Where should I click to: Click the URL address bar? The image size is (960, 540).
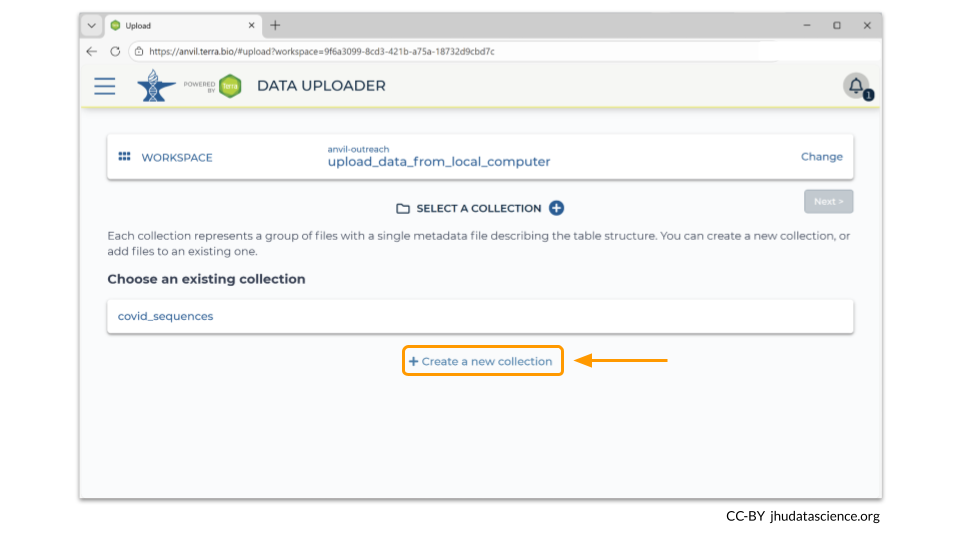point(453,51)
